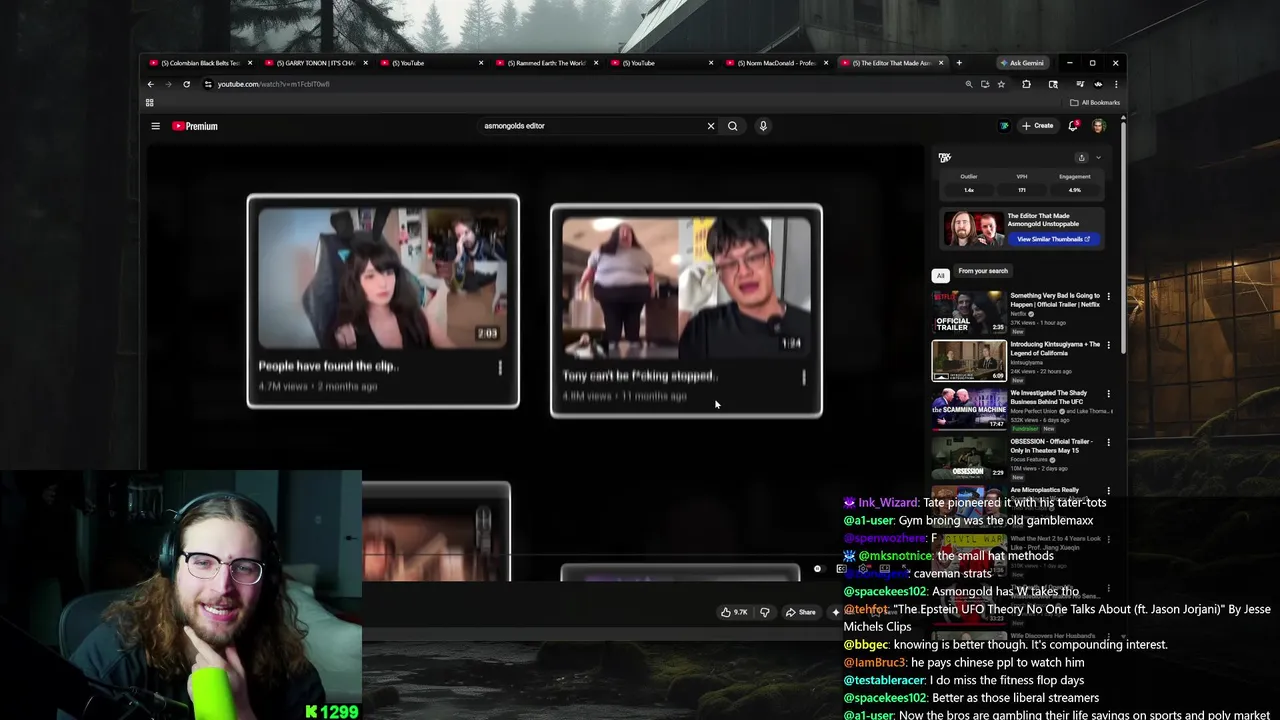Image resolution: width=1280 pixels, height=720 pixels.
Task: Like the video with 9.7K thumbs up
Action: coord(734,612)
